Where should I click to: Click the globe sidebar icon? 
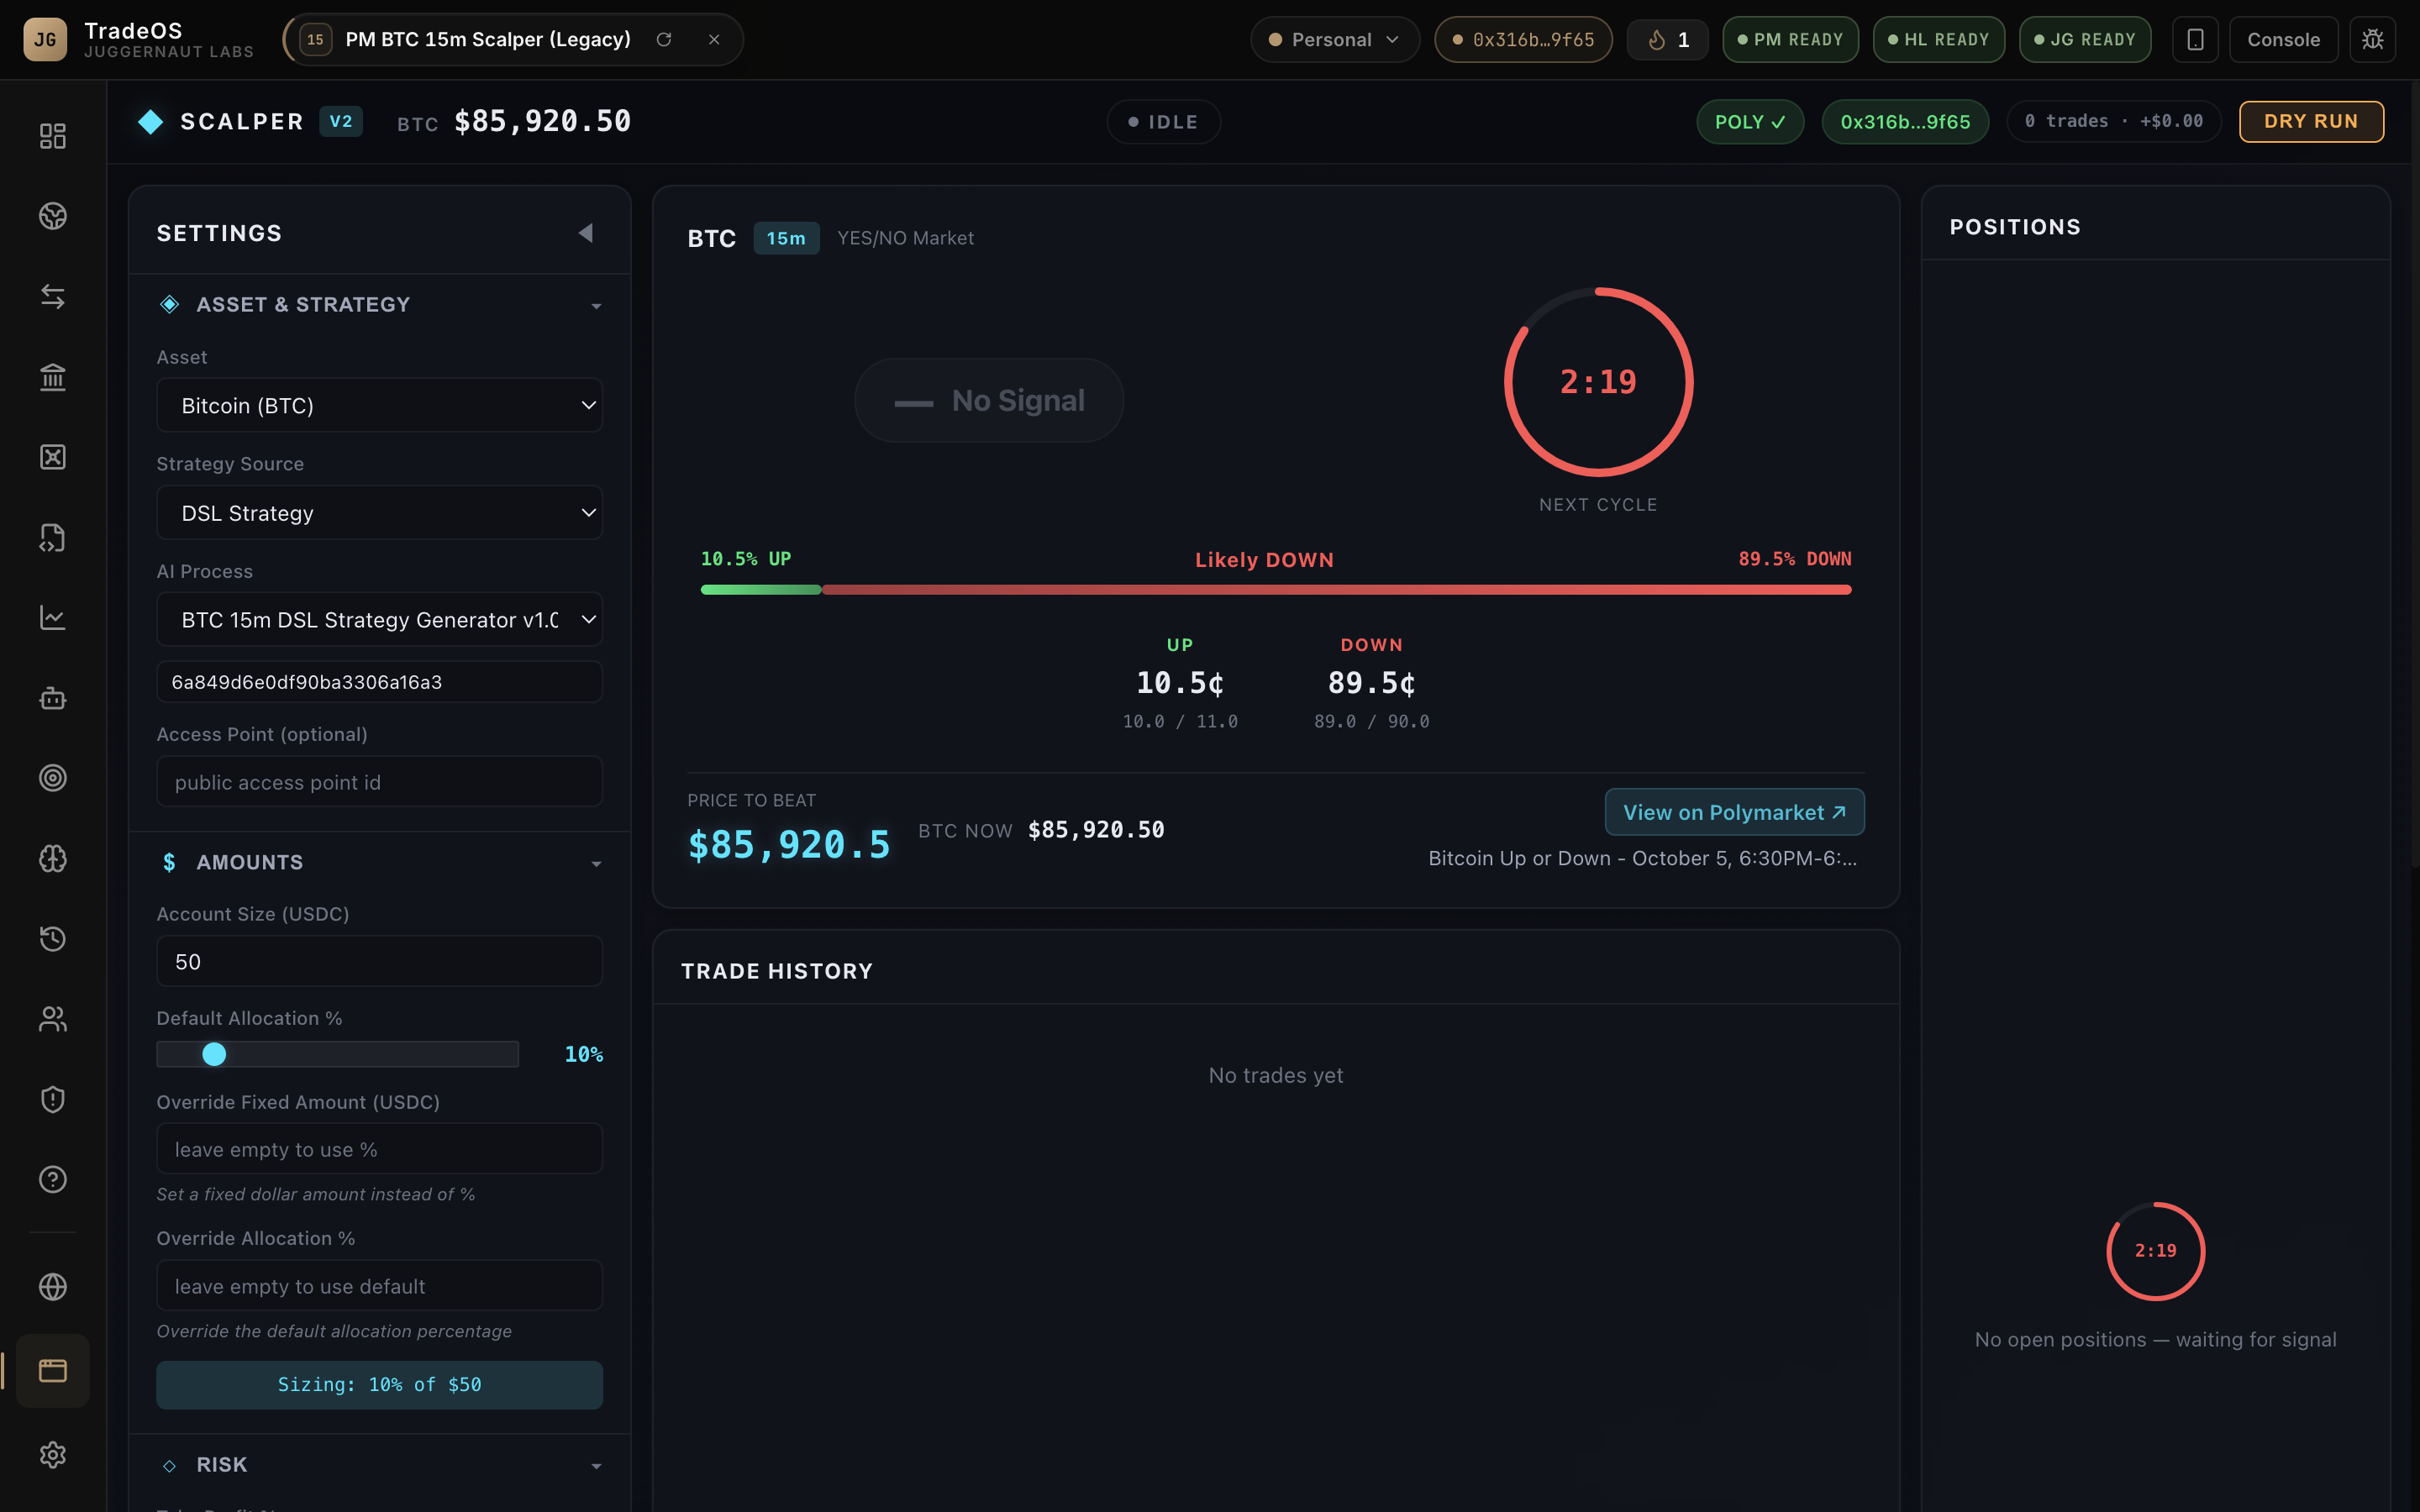pyautogui.click(x=52, y=1287)
